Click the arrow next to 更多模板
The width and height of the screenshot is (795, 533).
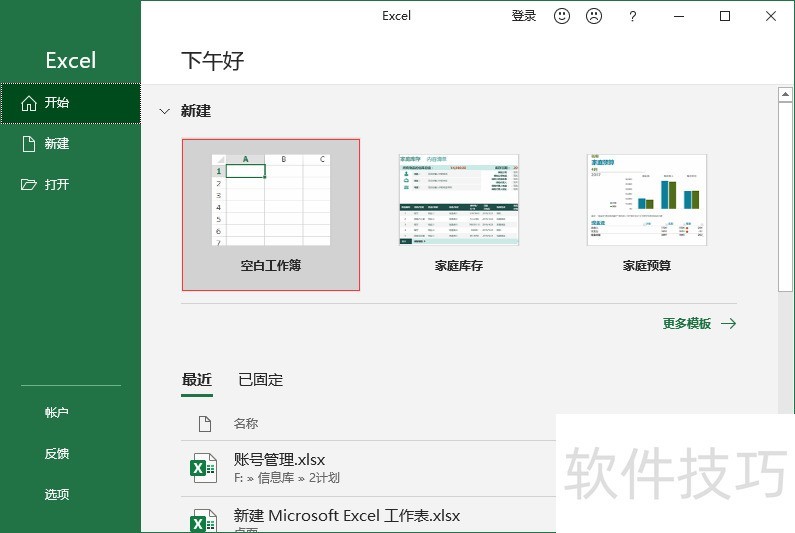tap(729, 324)
